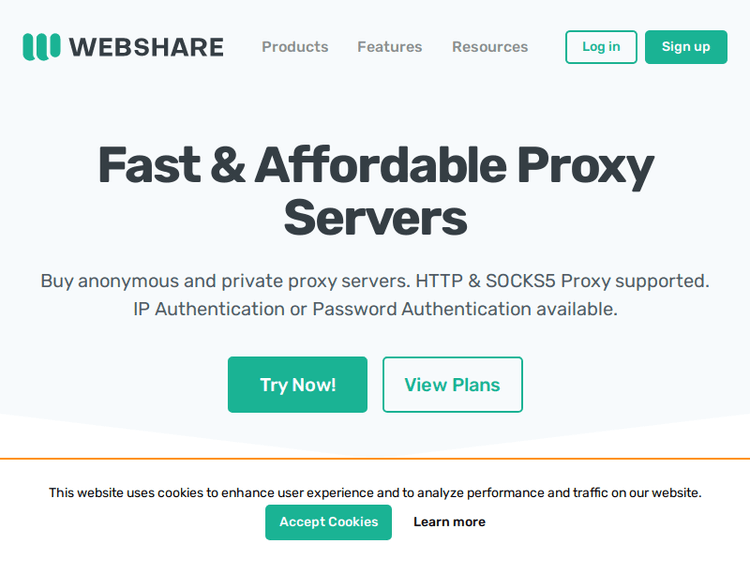Open the Resources menu
This screenshot has height=563, width=750.
(490, 47)
